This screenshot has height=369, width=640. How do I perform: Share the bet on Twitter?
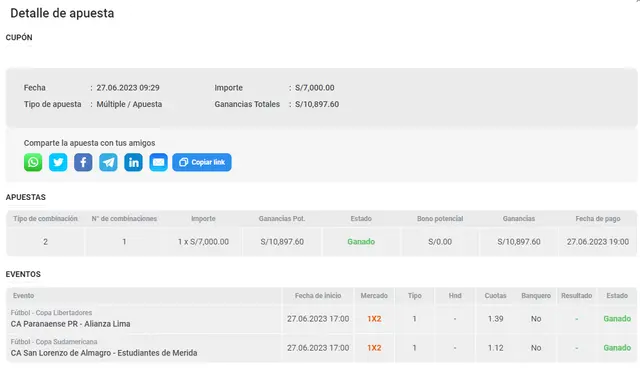pyautogui.click(x=58, y=162)
